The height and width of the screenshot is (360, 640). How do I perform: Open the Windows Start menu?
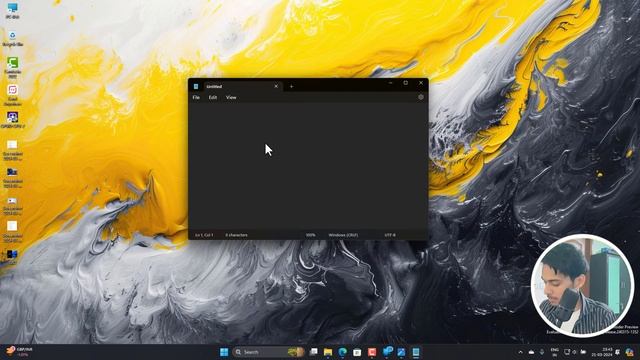coord(224,352)
